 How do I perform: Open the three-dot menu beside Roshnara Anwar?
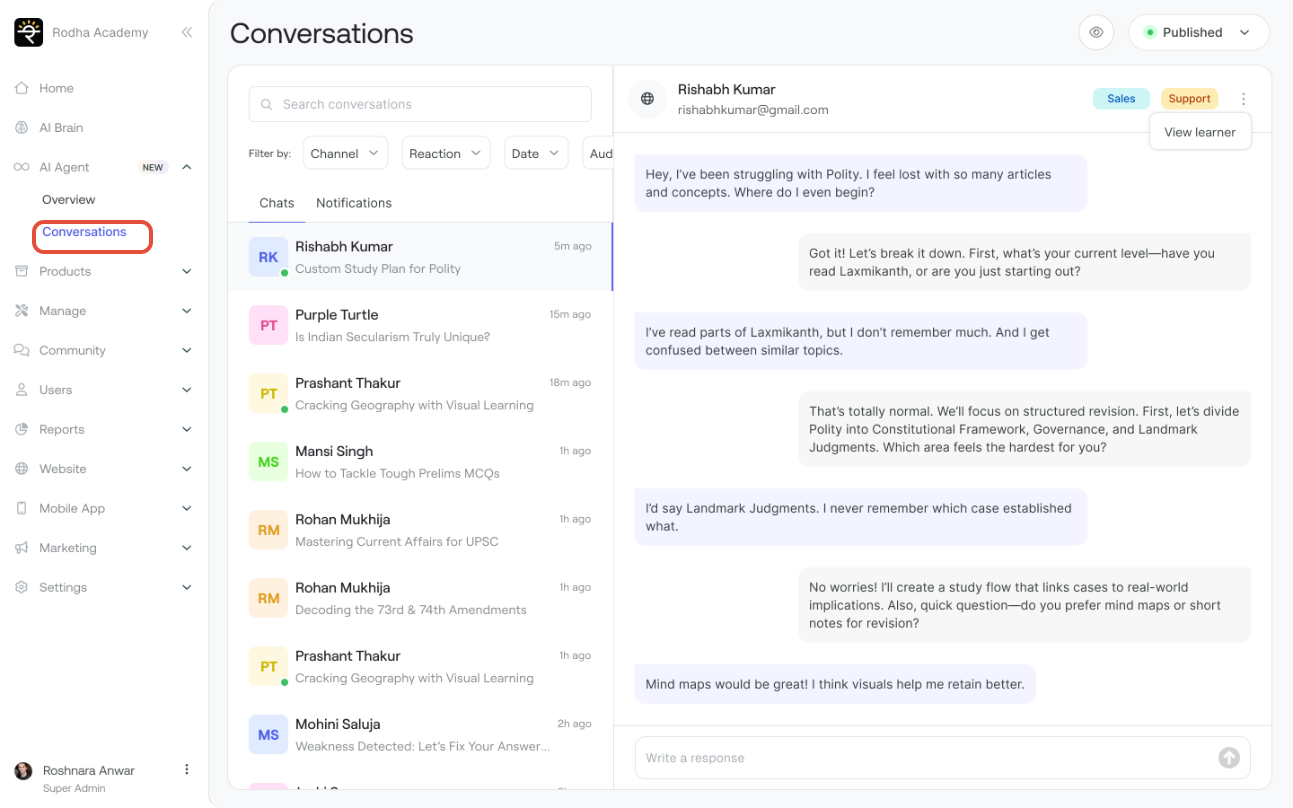(x=186, y=770)
